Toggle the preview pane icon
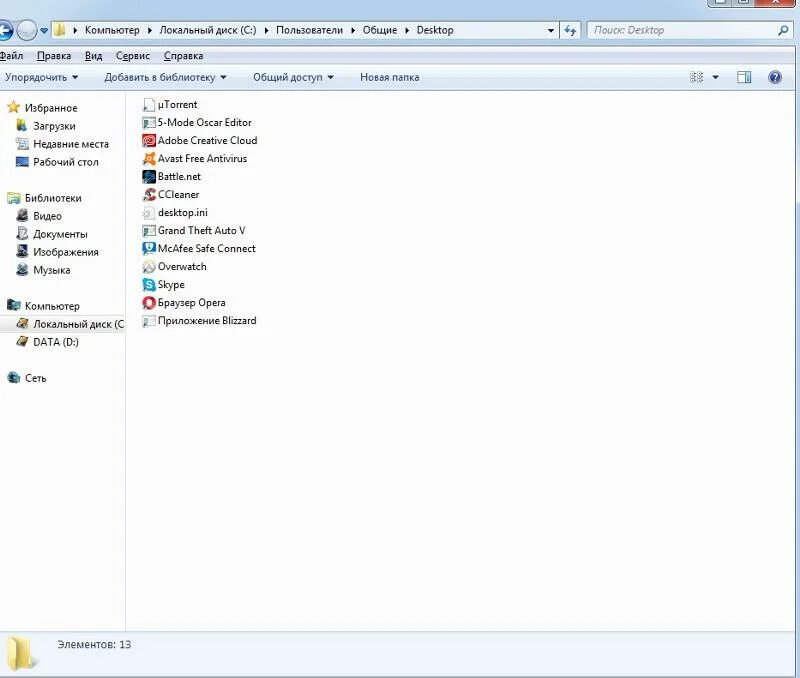The width and height of the screenshot is (800, 678). [744, 77]
